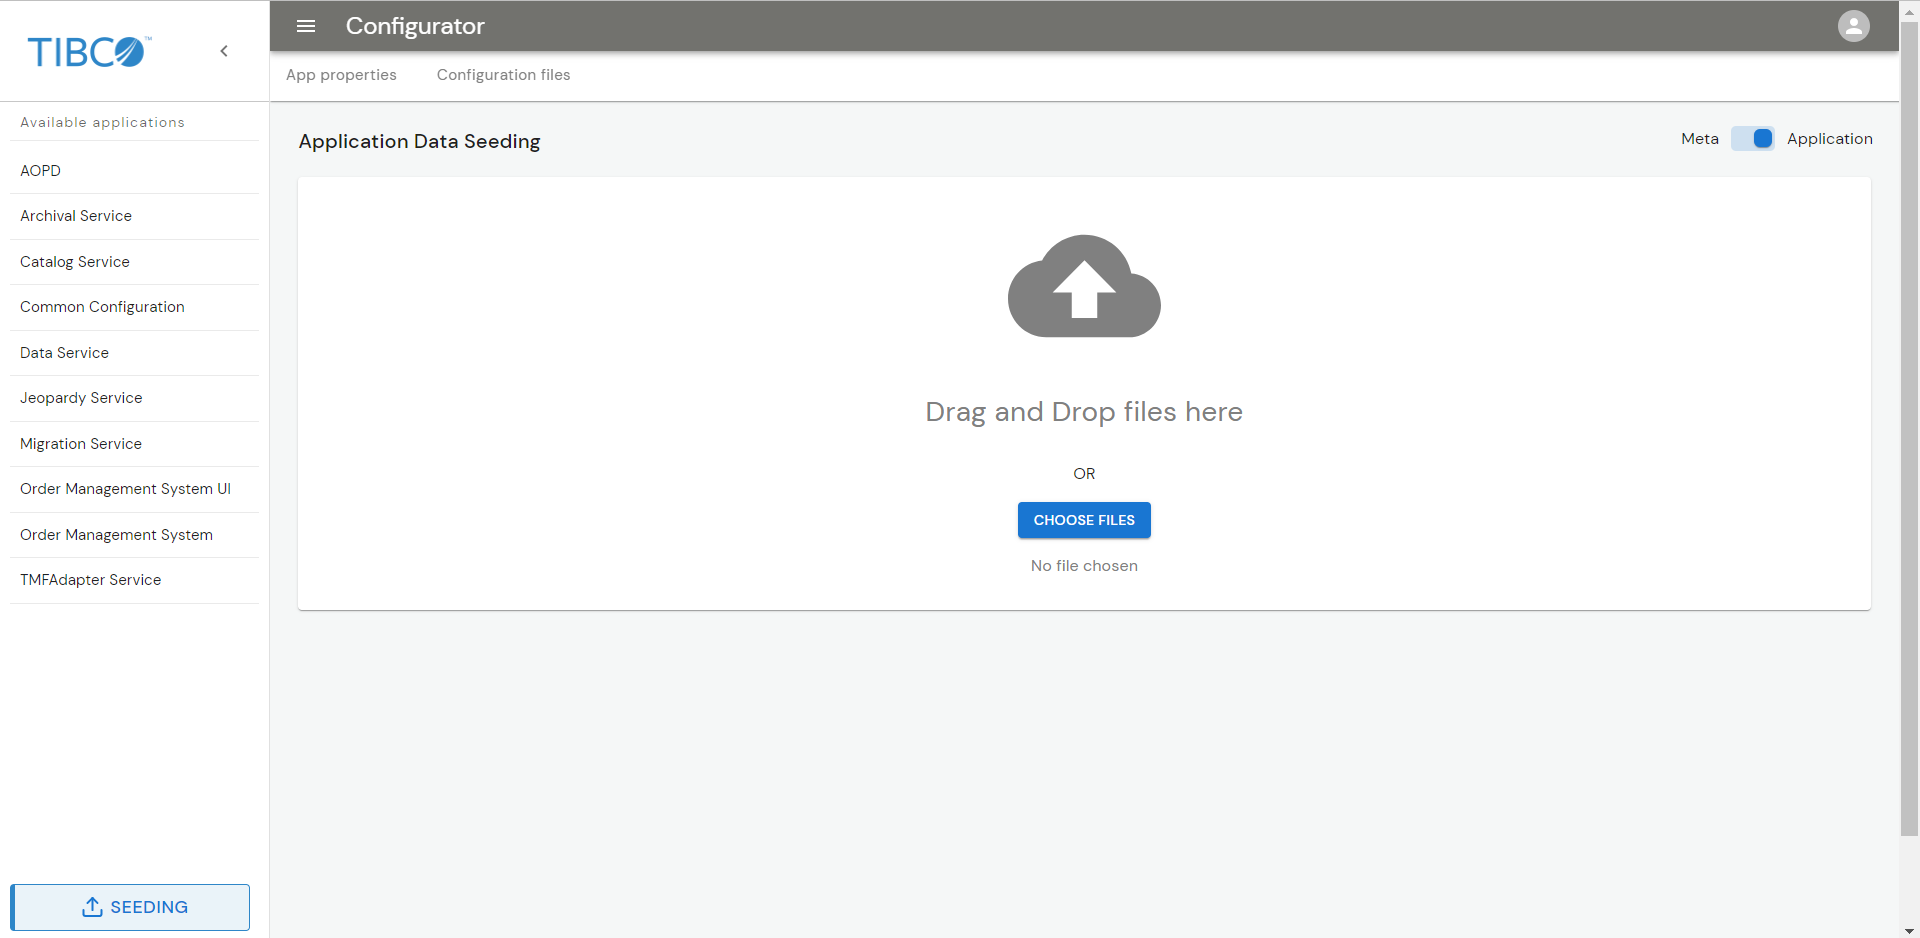The width and height of the screenshot is (1920, 938).
Task: Click the CHOOSE FILES button
Action: [1084, 520]
